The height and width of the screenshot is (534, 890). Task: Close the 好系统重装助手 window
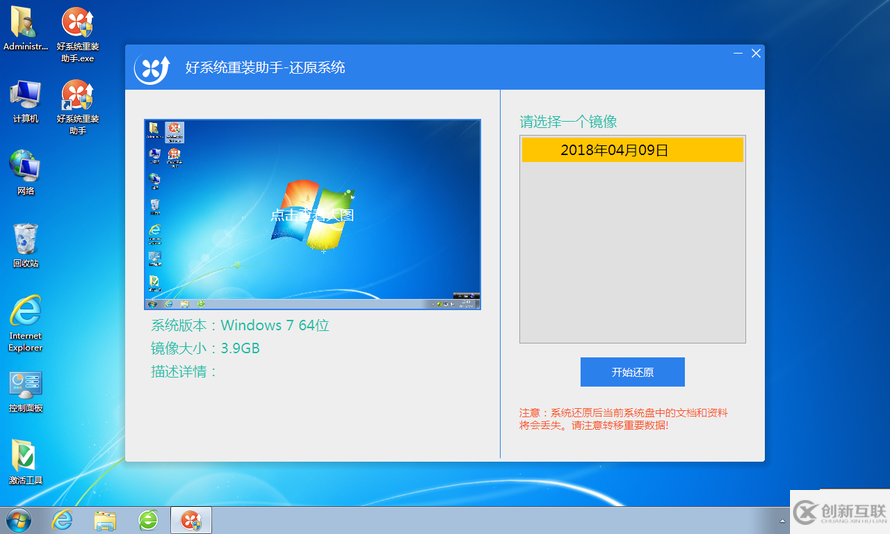point(756,53)
